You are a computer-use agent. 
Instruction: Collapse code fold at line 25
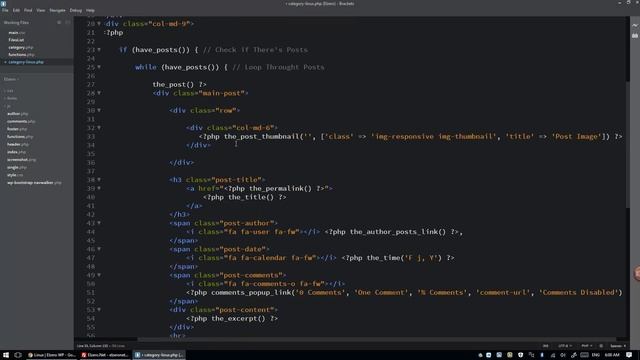pos(99,67)
